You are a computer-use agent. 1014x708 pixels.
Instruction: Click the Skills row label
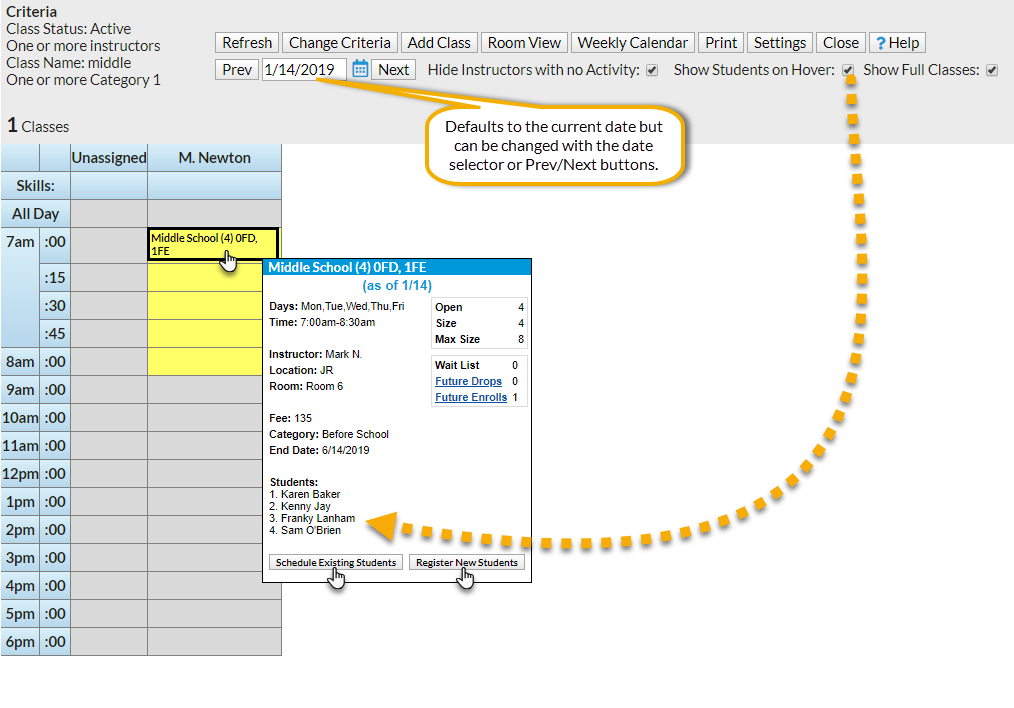pyautogui.click(x=36, y=186)
